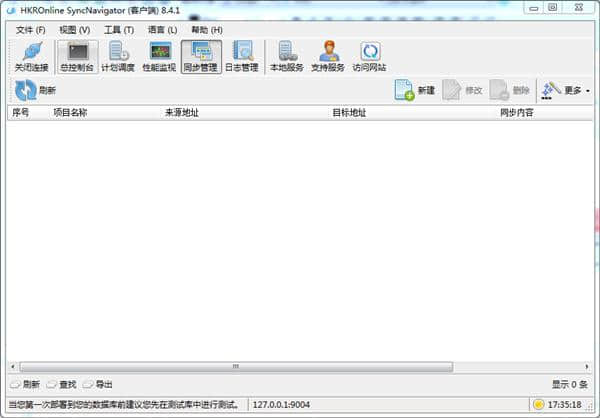
Task: Click the bottom 导出 export button
Action: click(98, 384)
